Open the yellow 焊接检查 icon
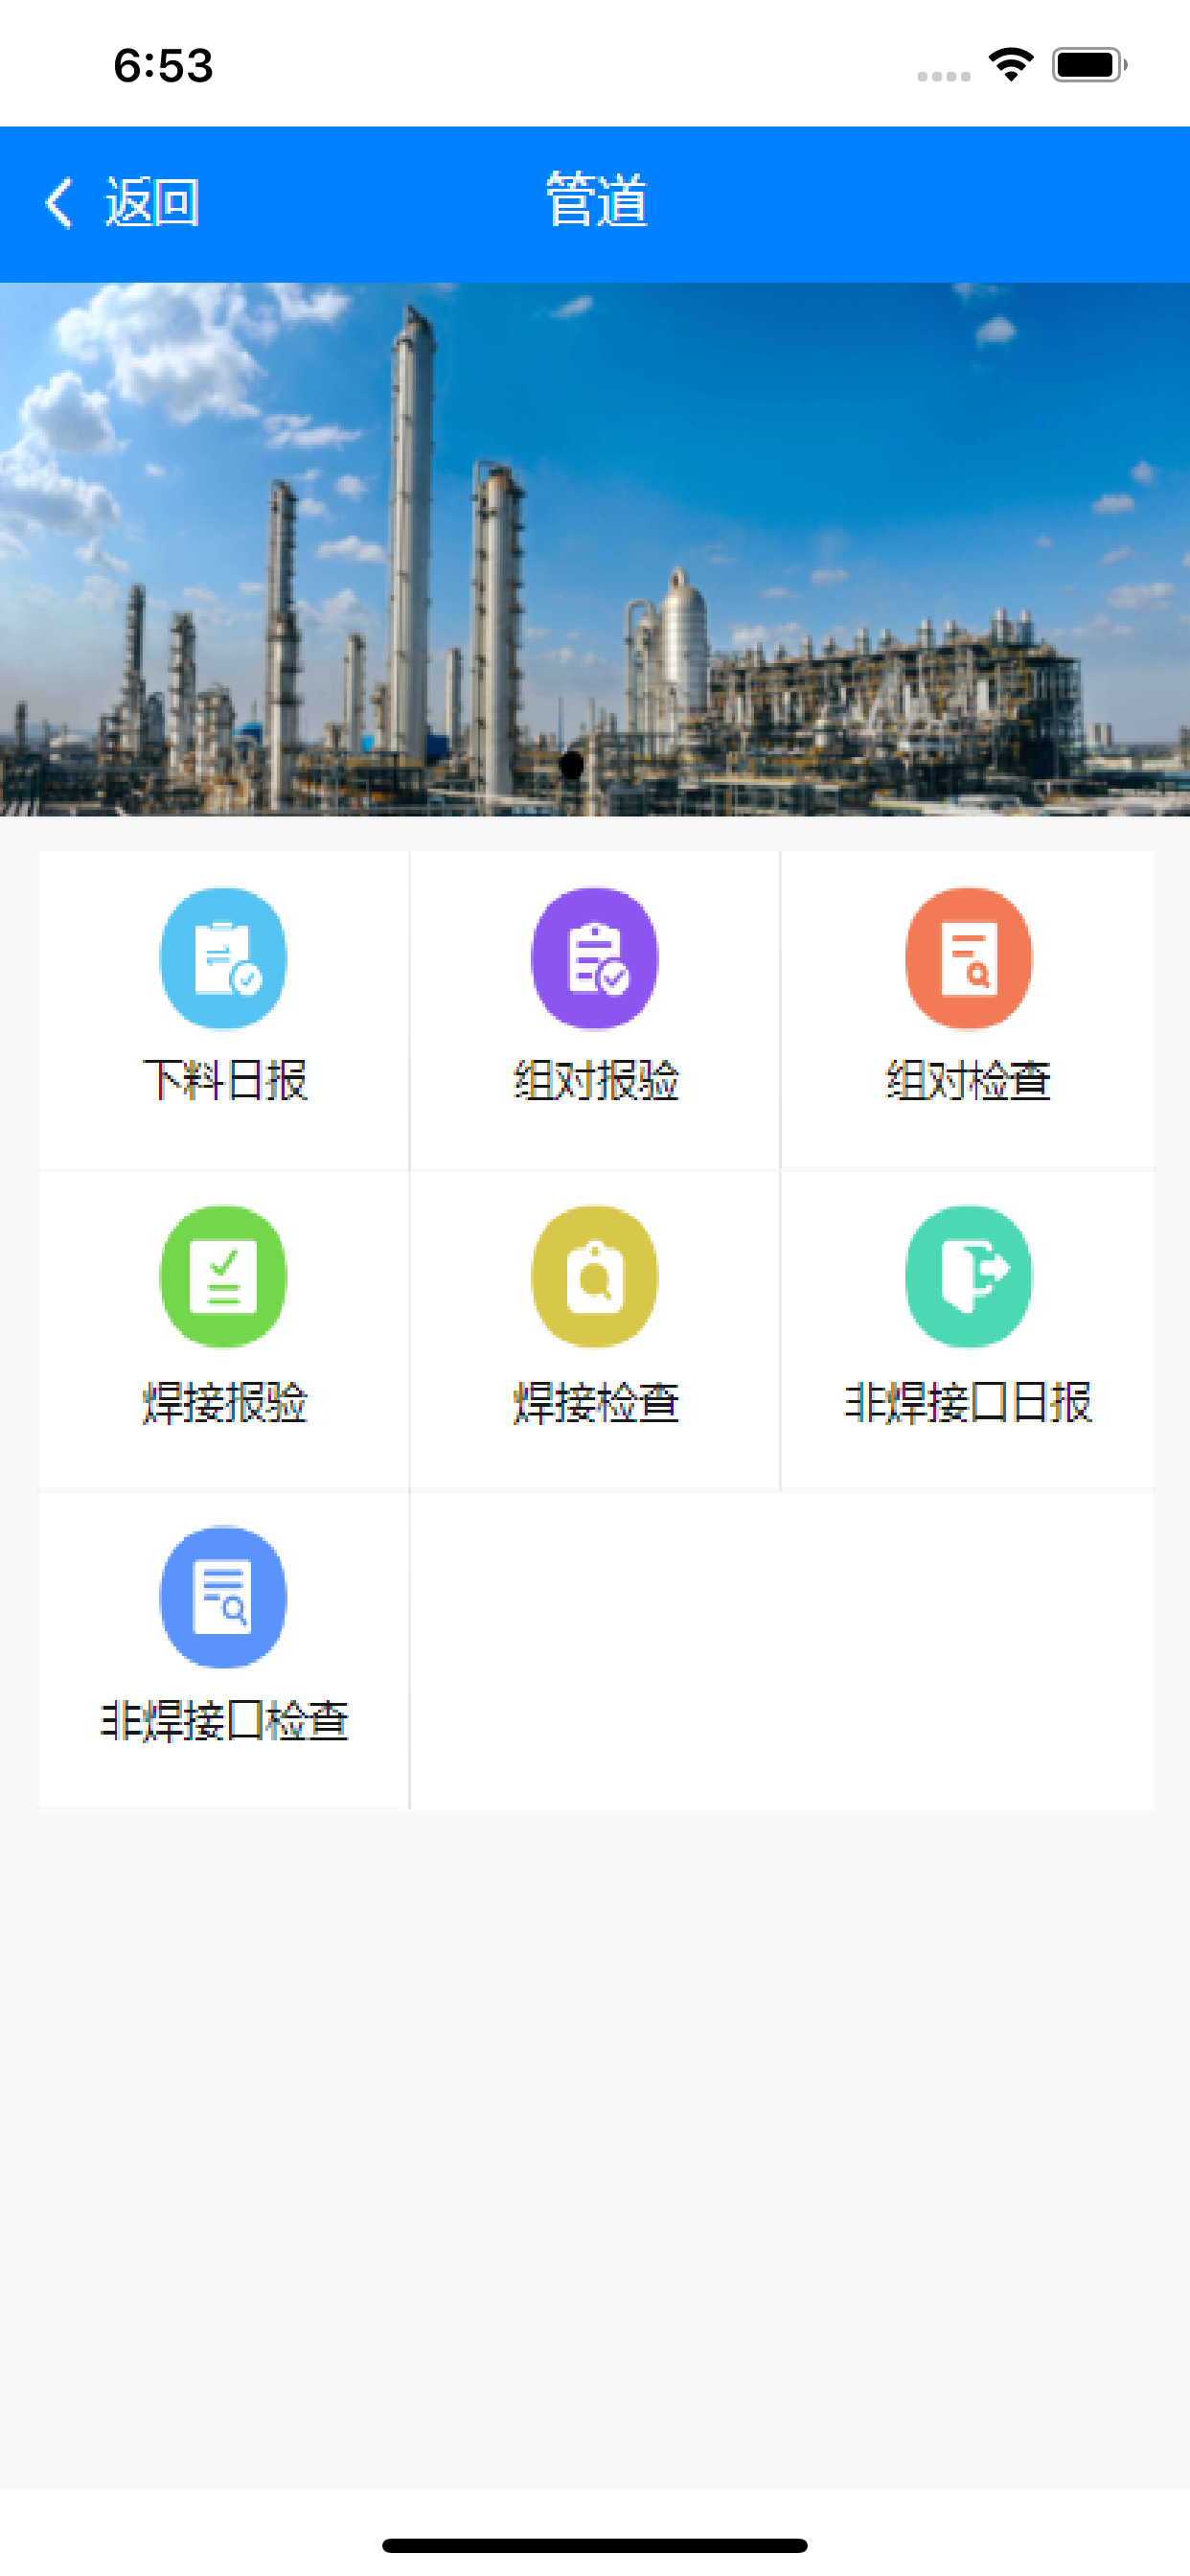Viewport: 1190px width, 2576px height. tap(595, 1276)
